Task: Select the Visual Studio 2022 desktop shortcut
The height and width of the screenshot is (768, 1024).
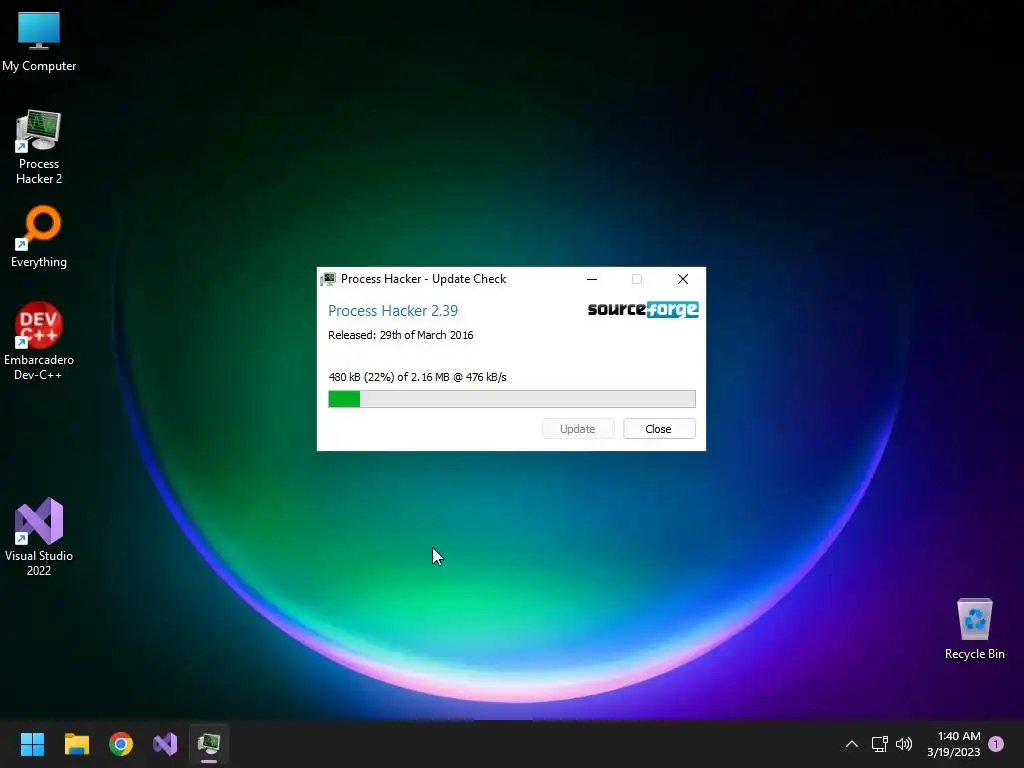Action: [x=39, y=537]
